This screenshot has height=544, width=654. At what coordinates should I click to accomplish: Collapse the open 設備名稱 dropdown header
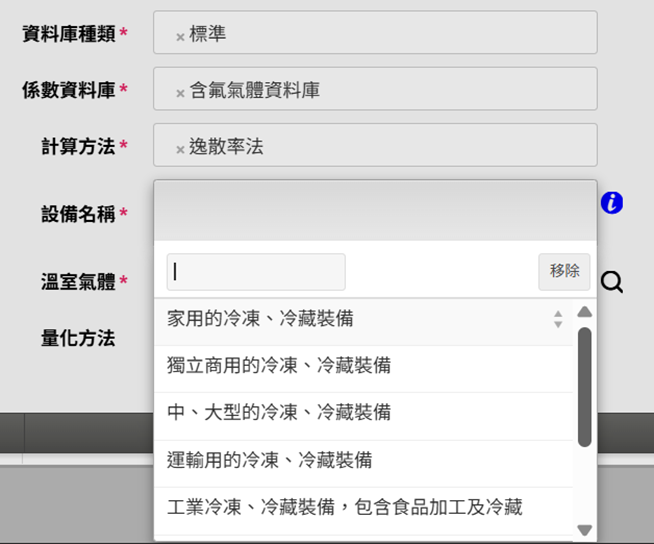click(x=375, y=210)
